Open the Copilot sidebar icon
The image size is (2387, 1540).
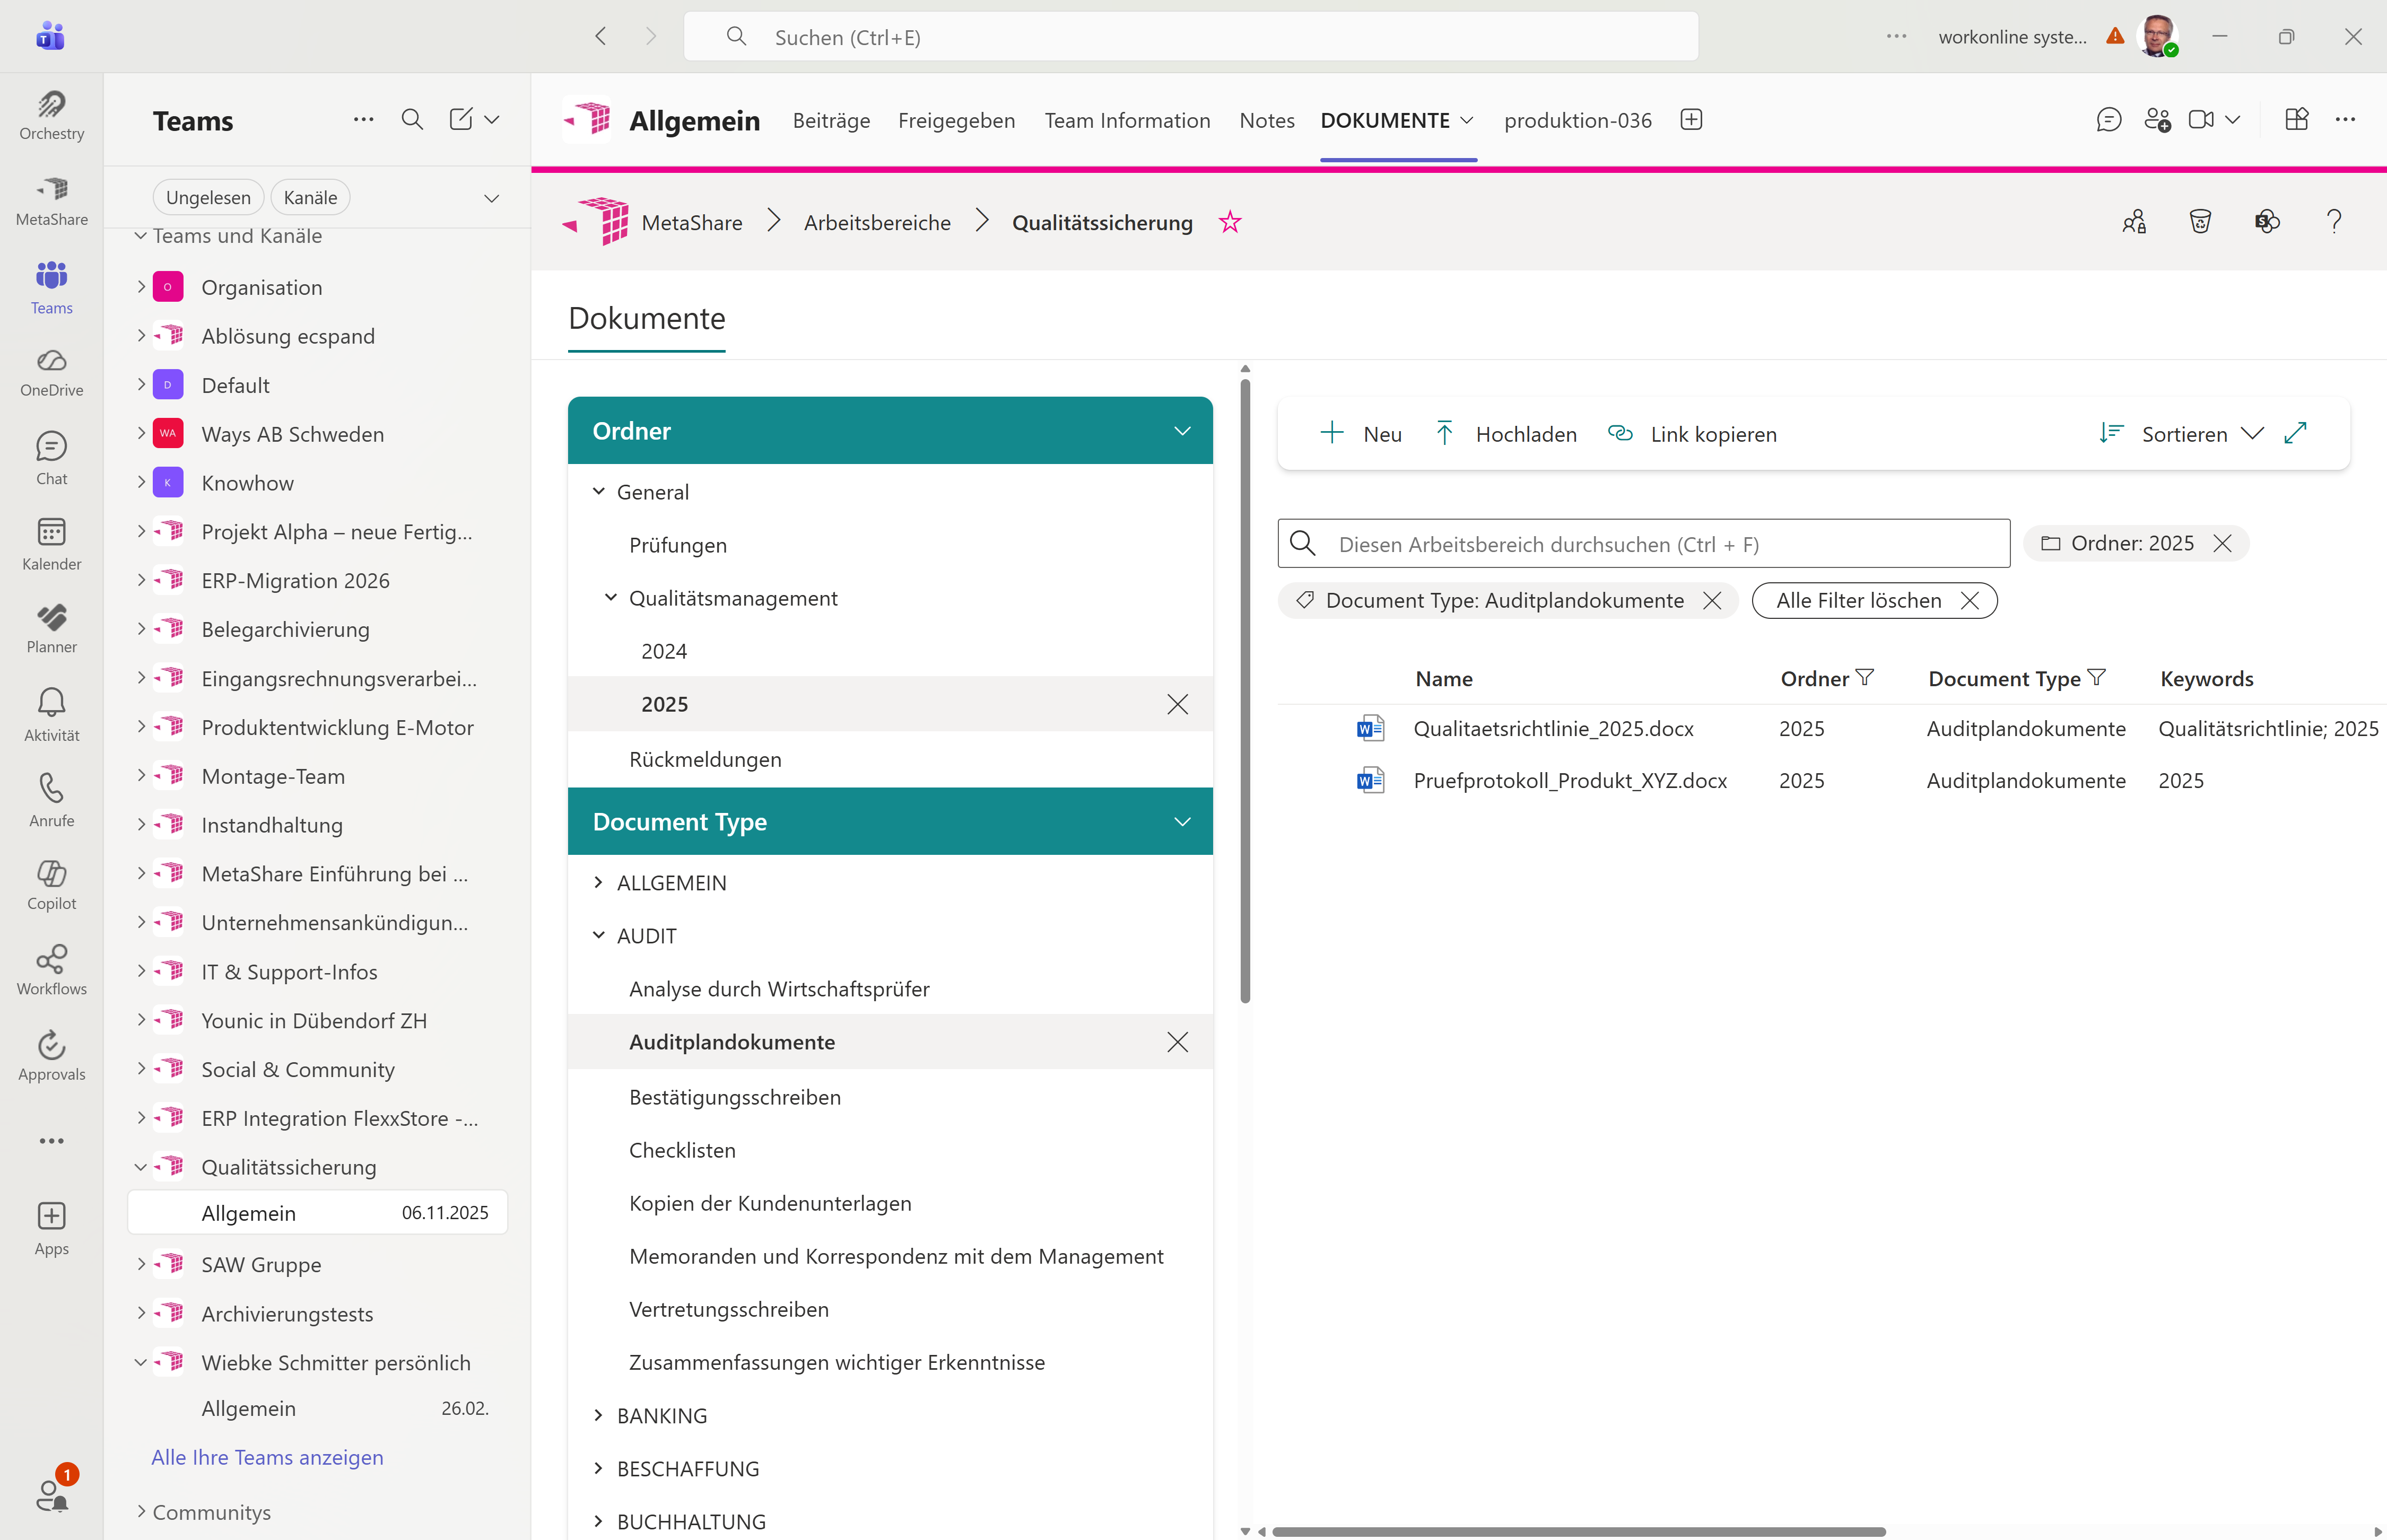51,884
